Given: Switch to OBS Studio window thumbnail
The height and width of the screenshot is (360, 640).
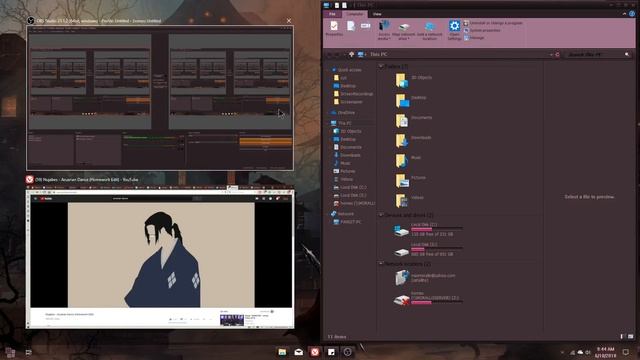Looking at the screenshot, I should [x=160, y=98].
